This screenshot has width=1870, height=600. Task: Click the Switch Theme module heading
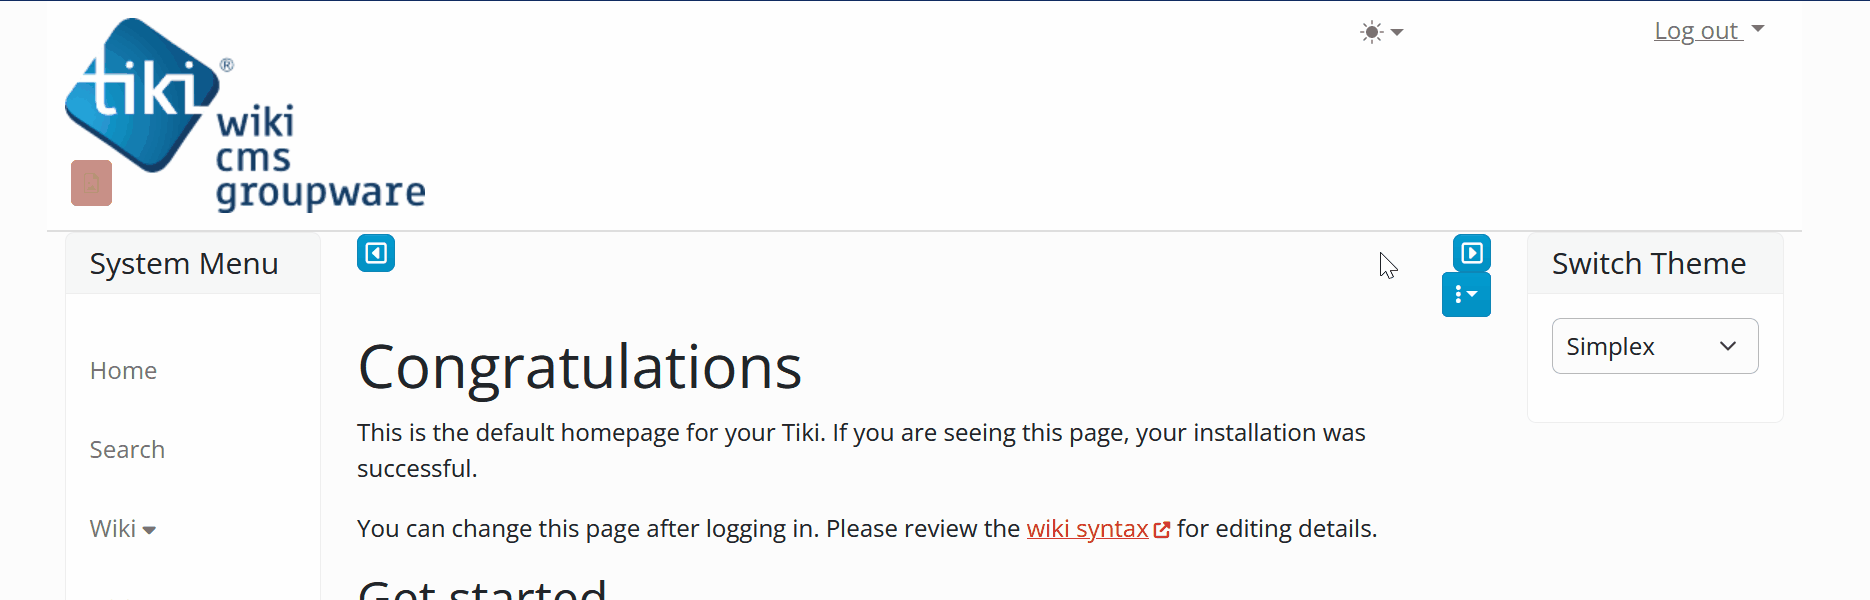click(x=1648, y=264)
